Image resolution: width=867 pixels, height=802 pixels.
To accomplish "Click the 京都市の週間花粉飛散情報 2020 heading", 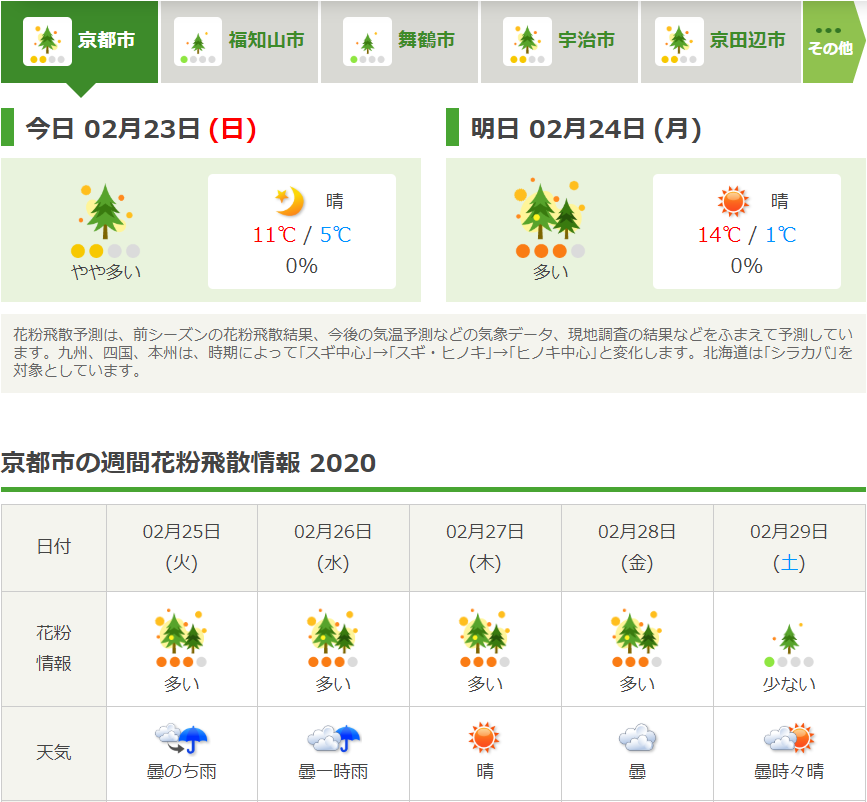I will [188, 462].
